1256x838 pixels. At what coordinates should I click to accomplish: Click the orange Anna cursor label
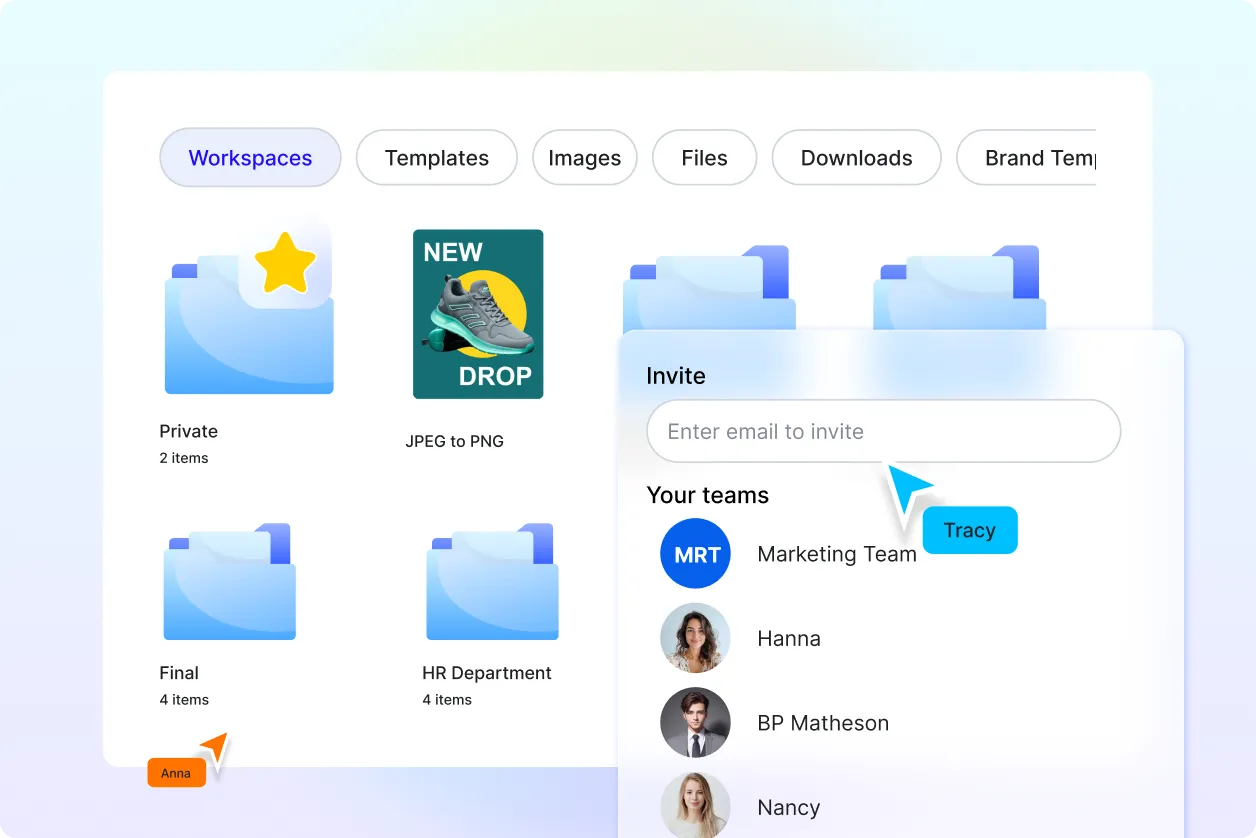tap(176, 773)
